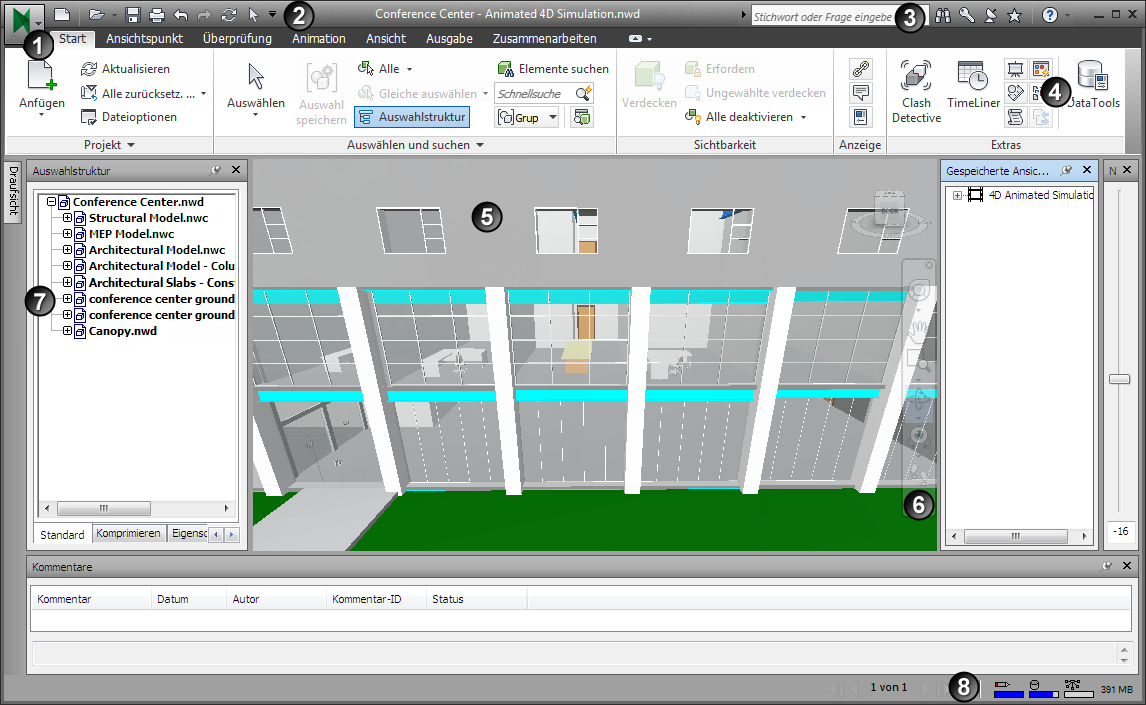Expand the MEP Model.nwc node

click(67, 234)
